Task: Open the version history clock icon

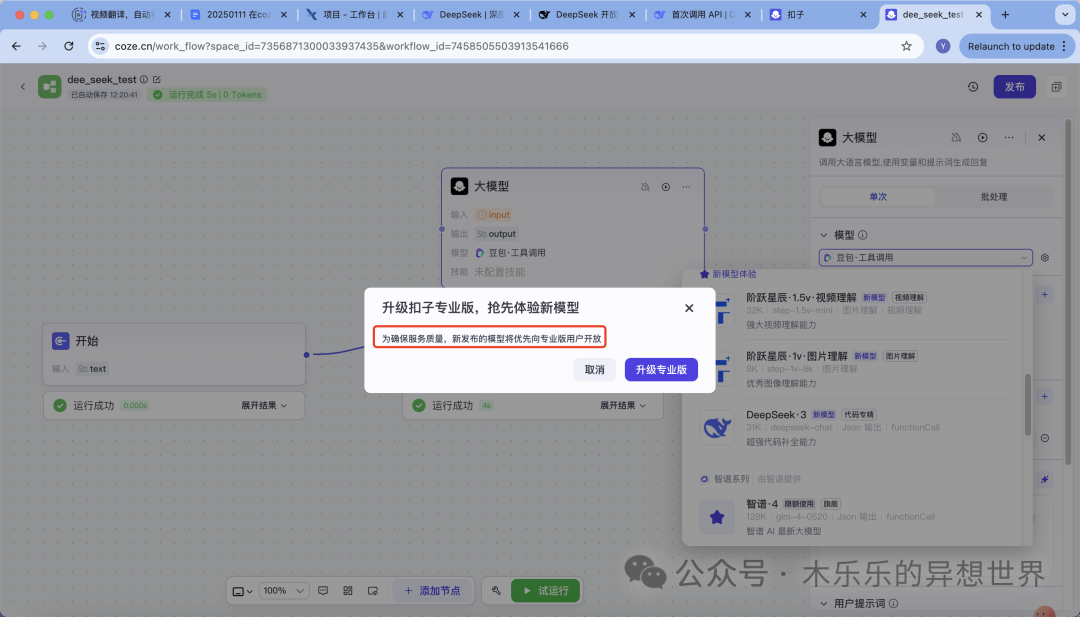Action: (x=973, y=87)
